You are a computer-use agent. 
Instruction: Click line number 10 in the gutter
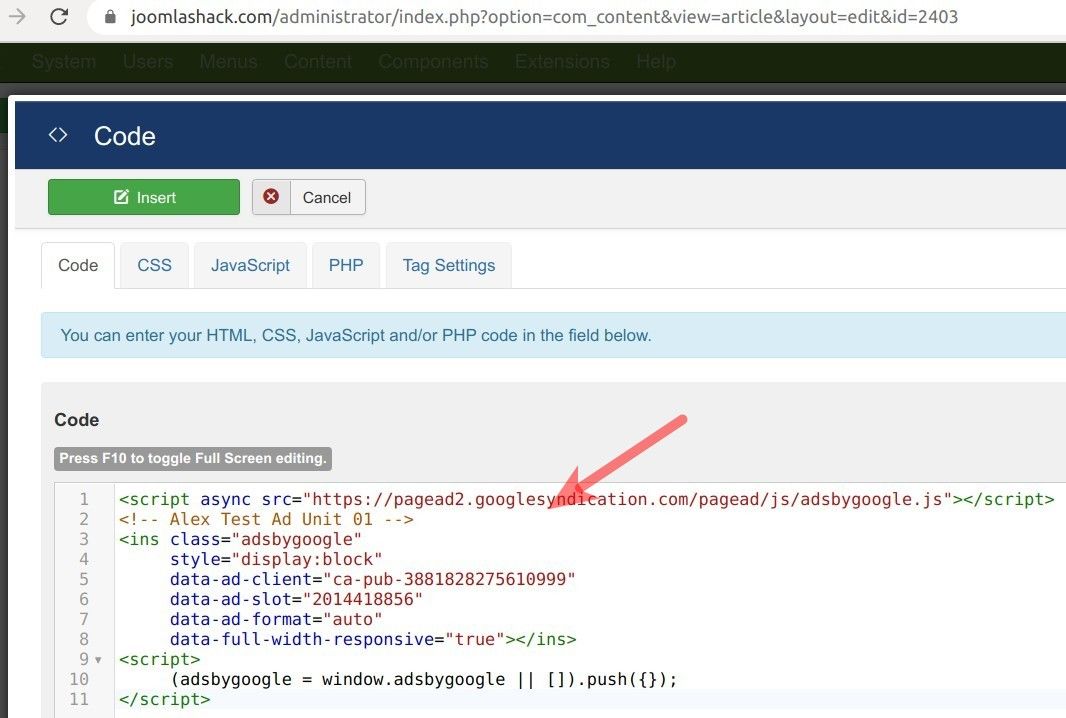click(x=79, y=679)
